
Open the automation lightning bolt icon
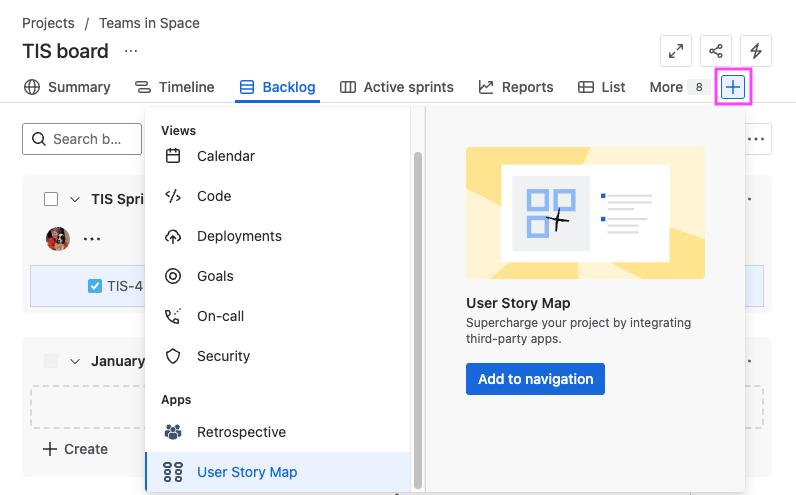(x=756, y=51)
